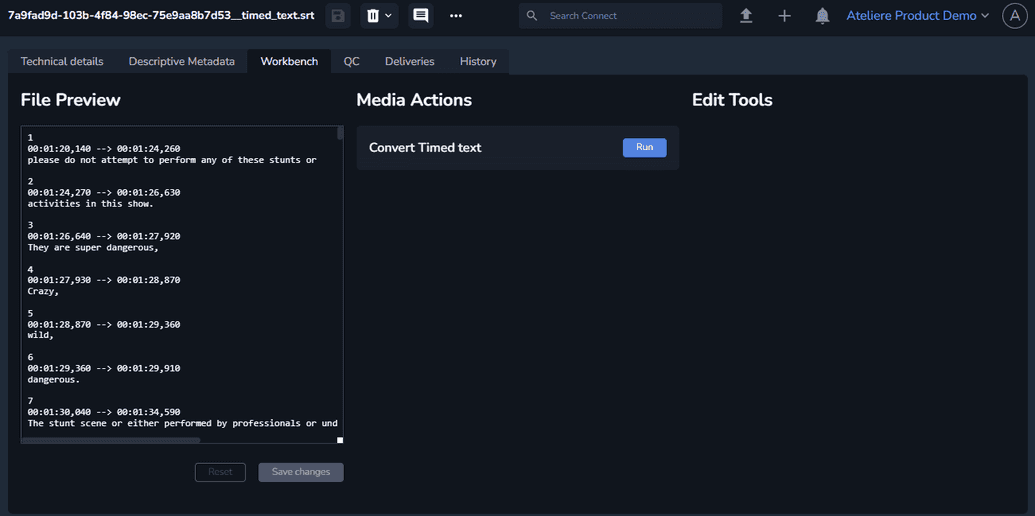Click the 'Convert Timed text' label

click(x=425, y=147)
